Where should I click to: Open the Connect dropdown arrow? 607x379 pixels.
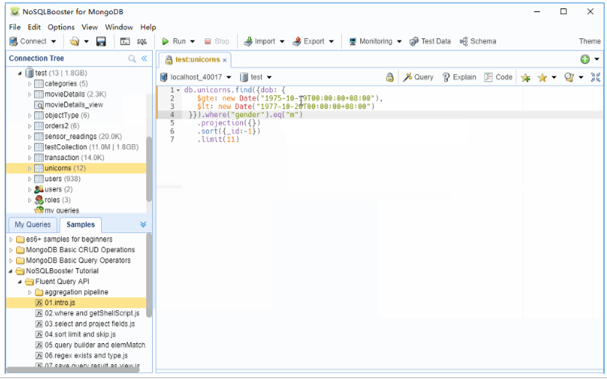point(53,41)
